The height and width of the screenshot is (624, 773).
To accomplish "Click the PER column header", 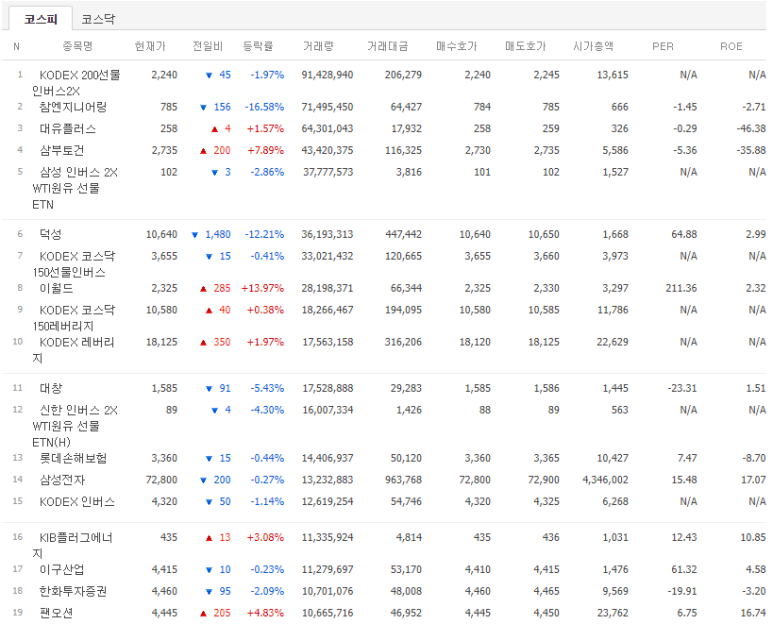I will click(x=662, y=46).
